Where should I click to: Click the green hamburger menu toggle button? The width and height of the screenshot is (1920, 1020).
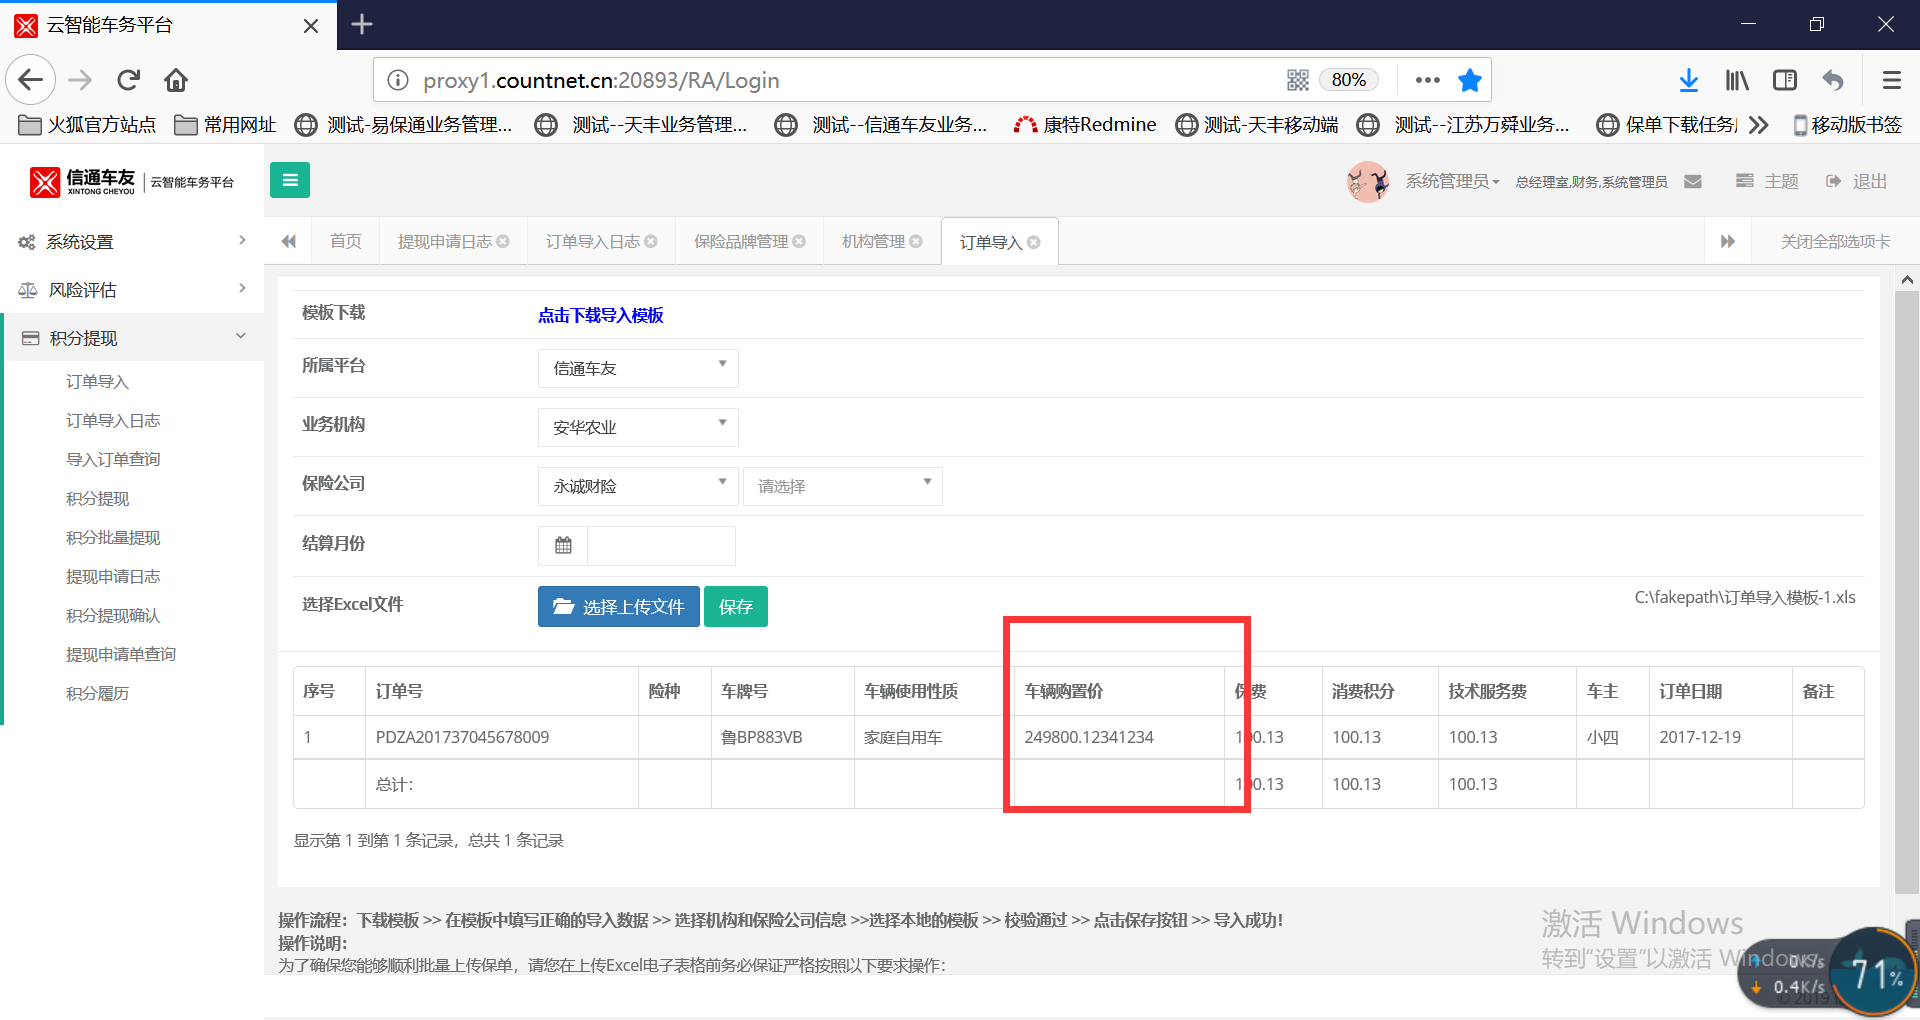tap(289, 180)
